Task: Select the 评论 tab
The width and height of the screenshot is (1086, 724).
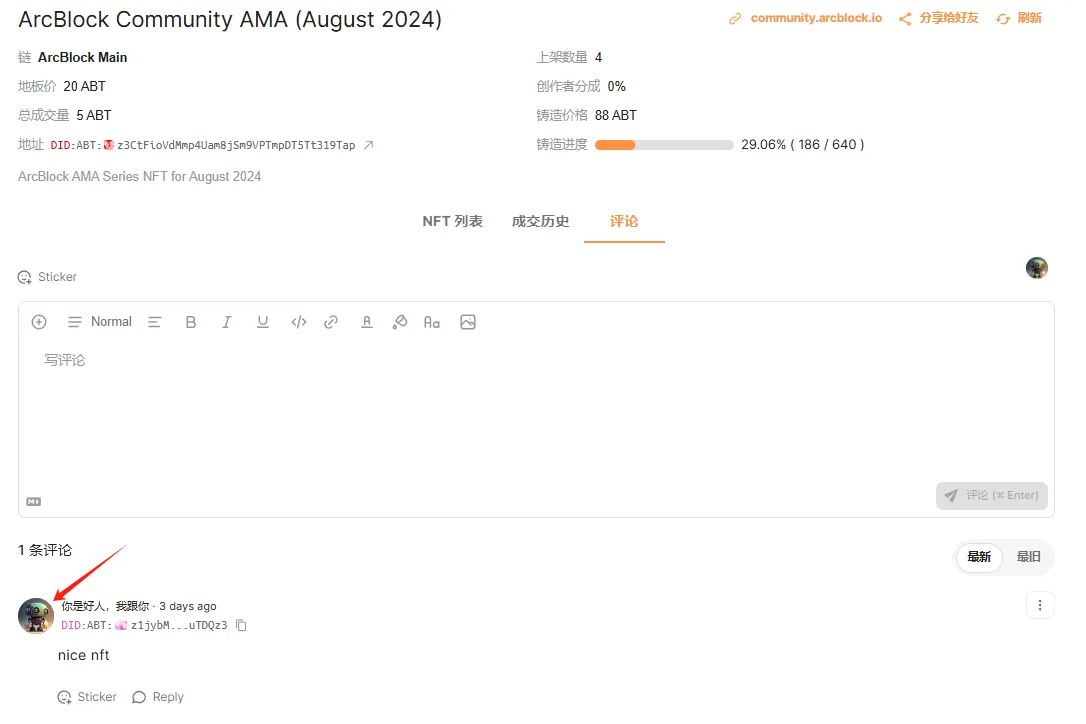Action: point(624,221)
